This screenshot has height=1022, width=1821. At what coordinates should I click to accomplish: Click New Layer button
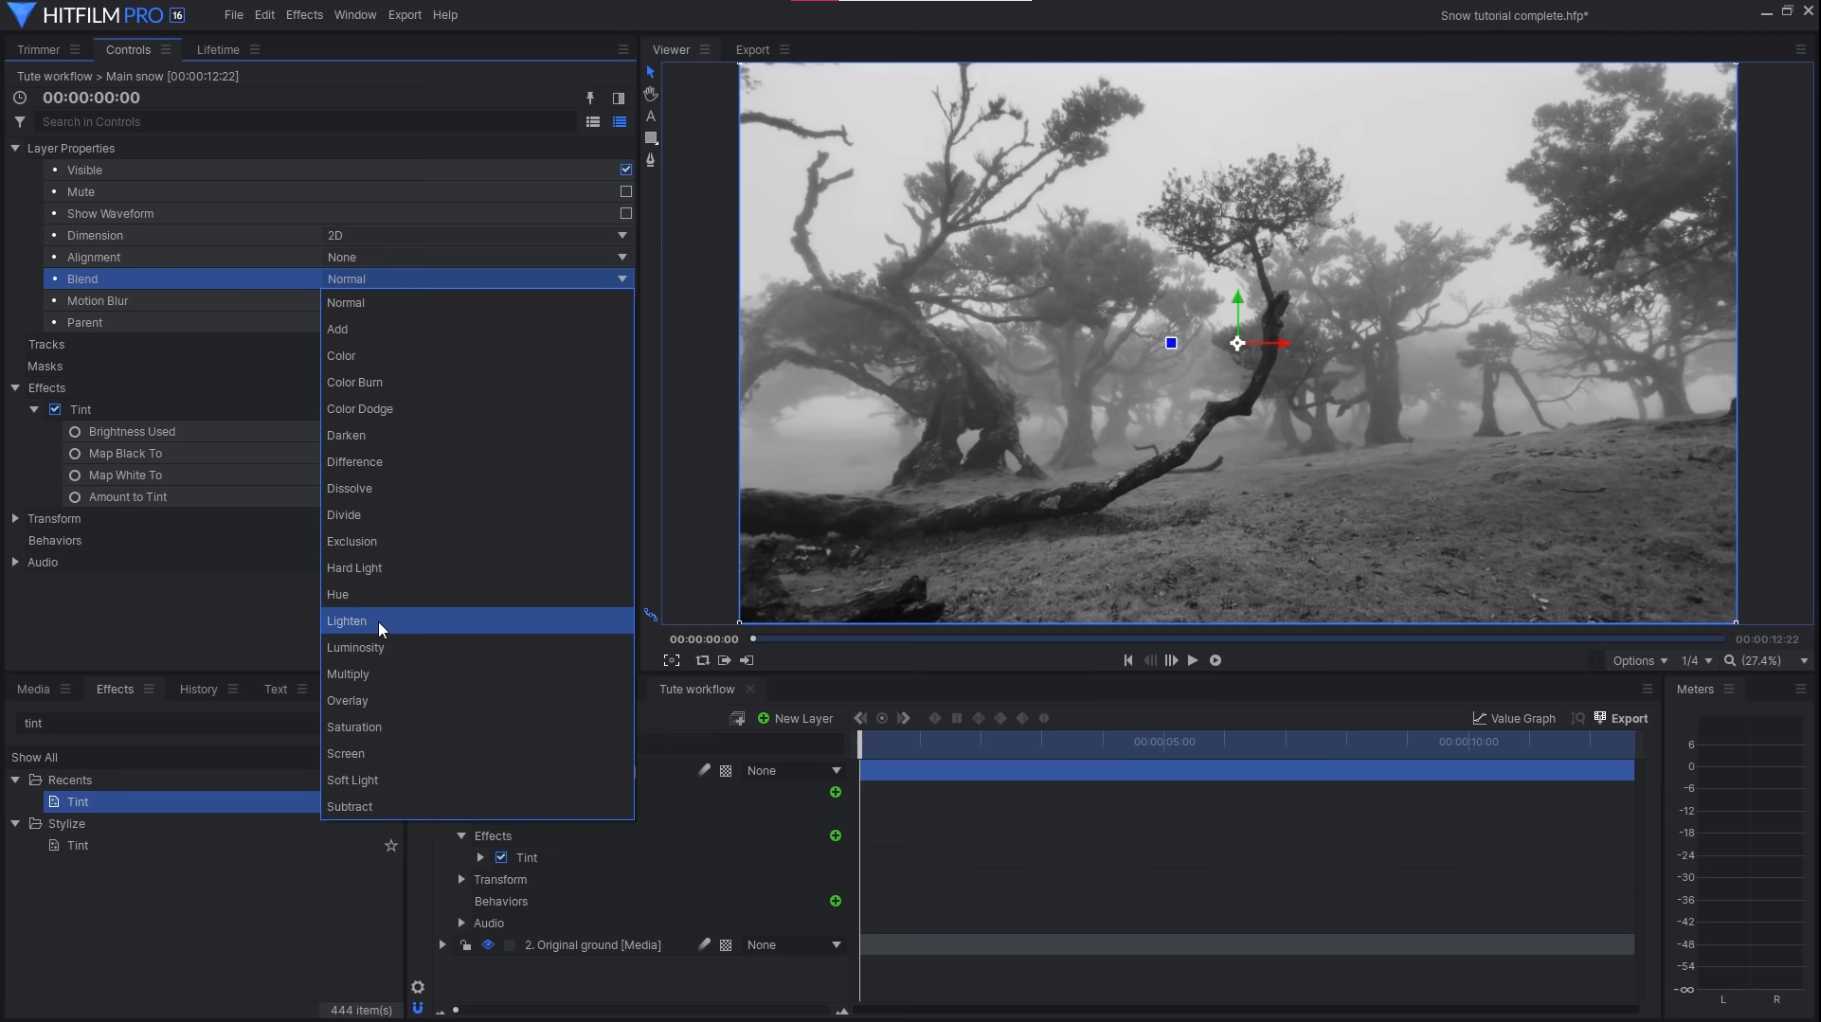tap(796, 719)
